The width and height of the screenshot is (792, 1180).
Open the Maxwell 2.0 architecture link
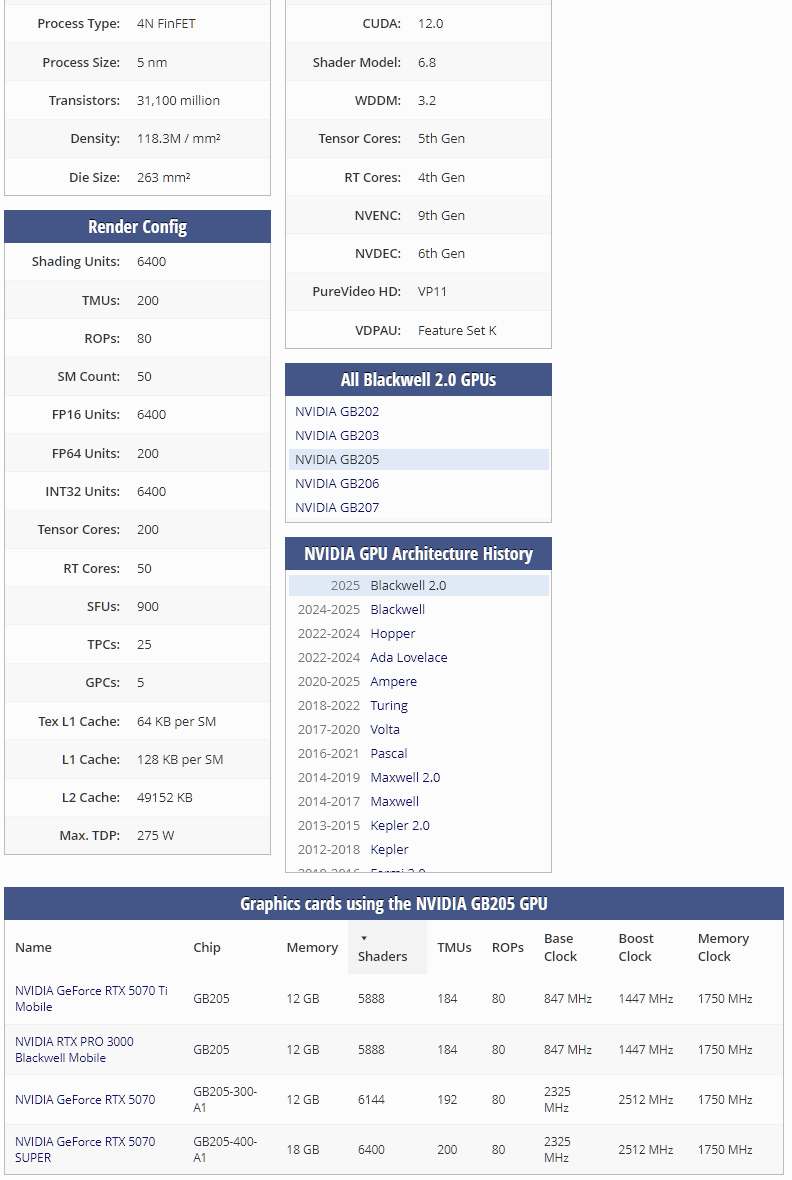tap(405, 778)
